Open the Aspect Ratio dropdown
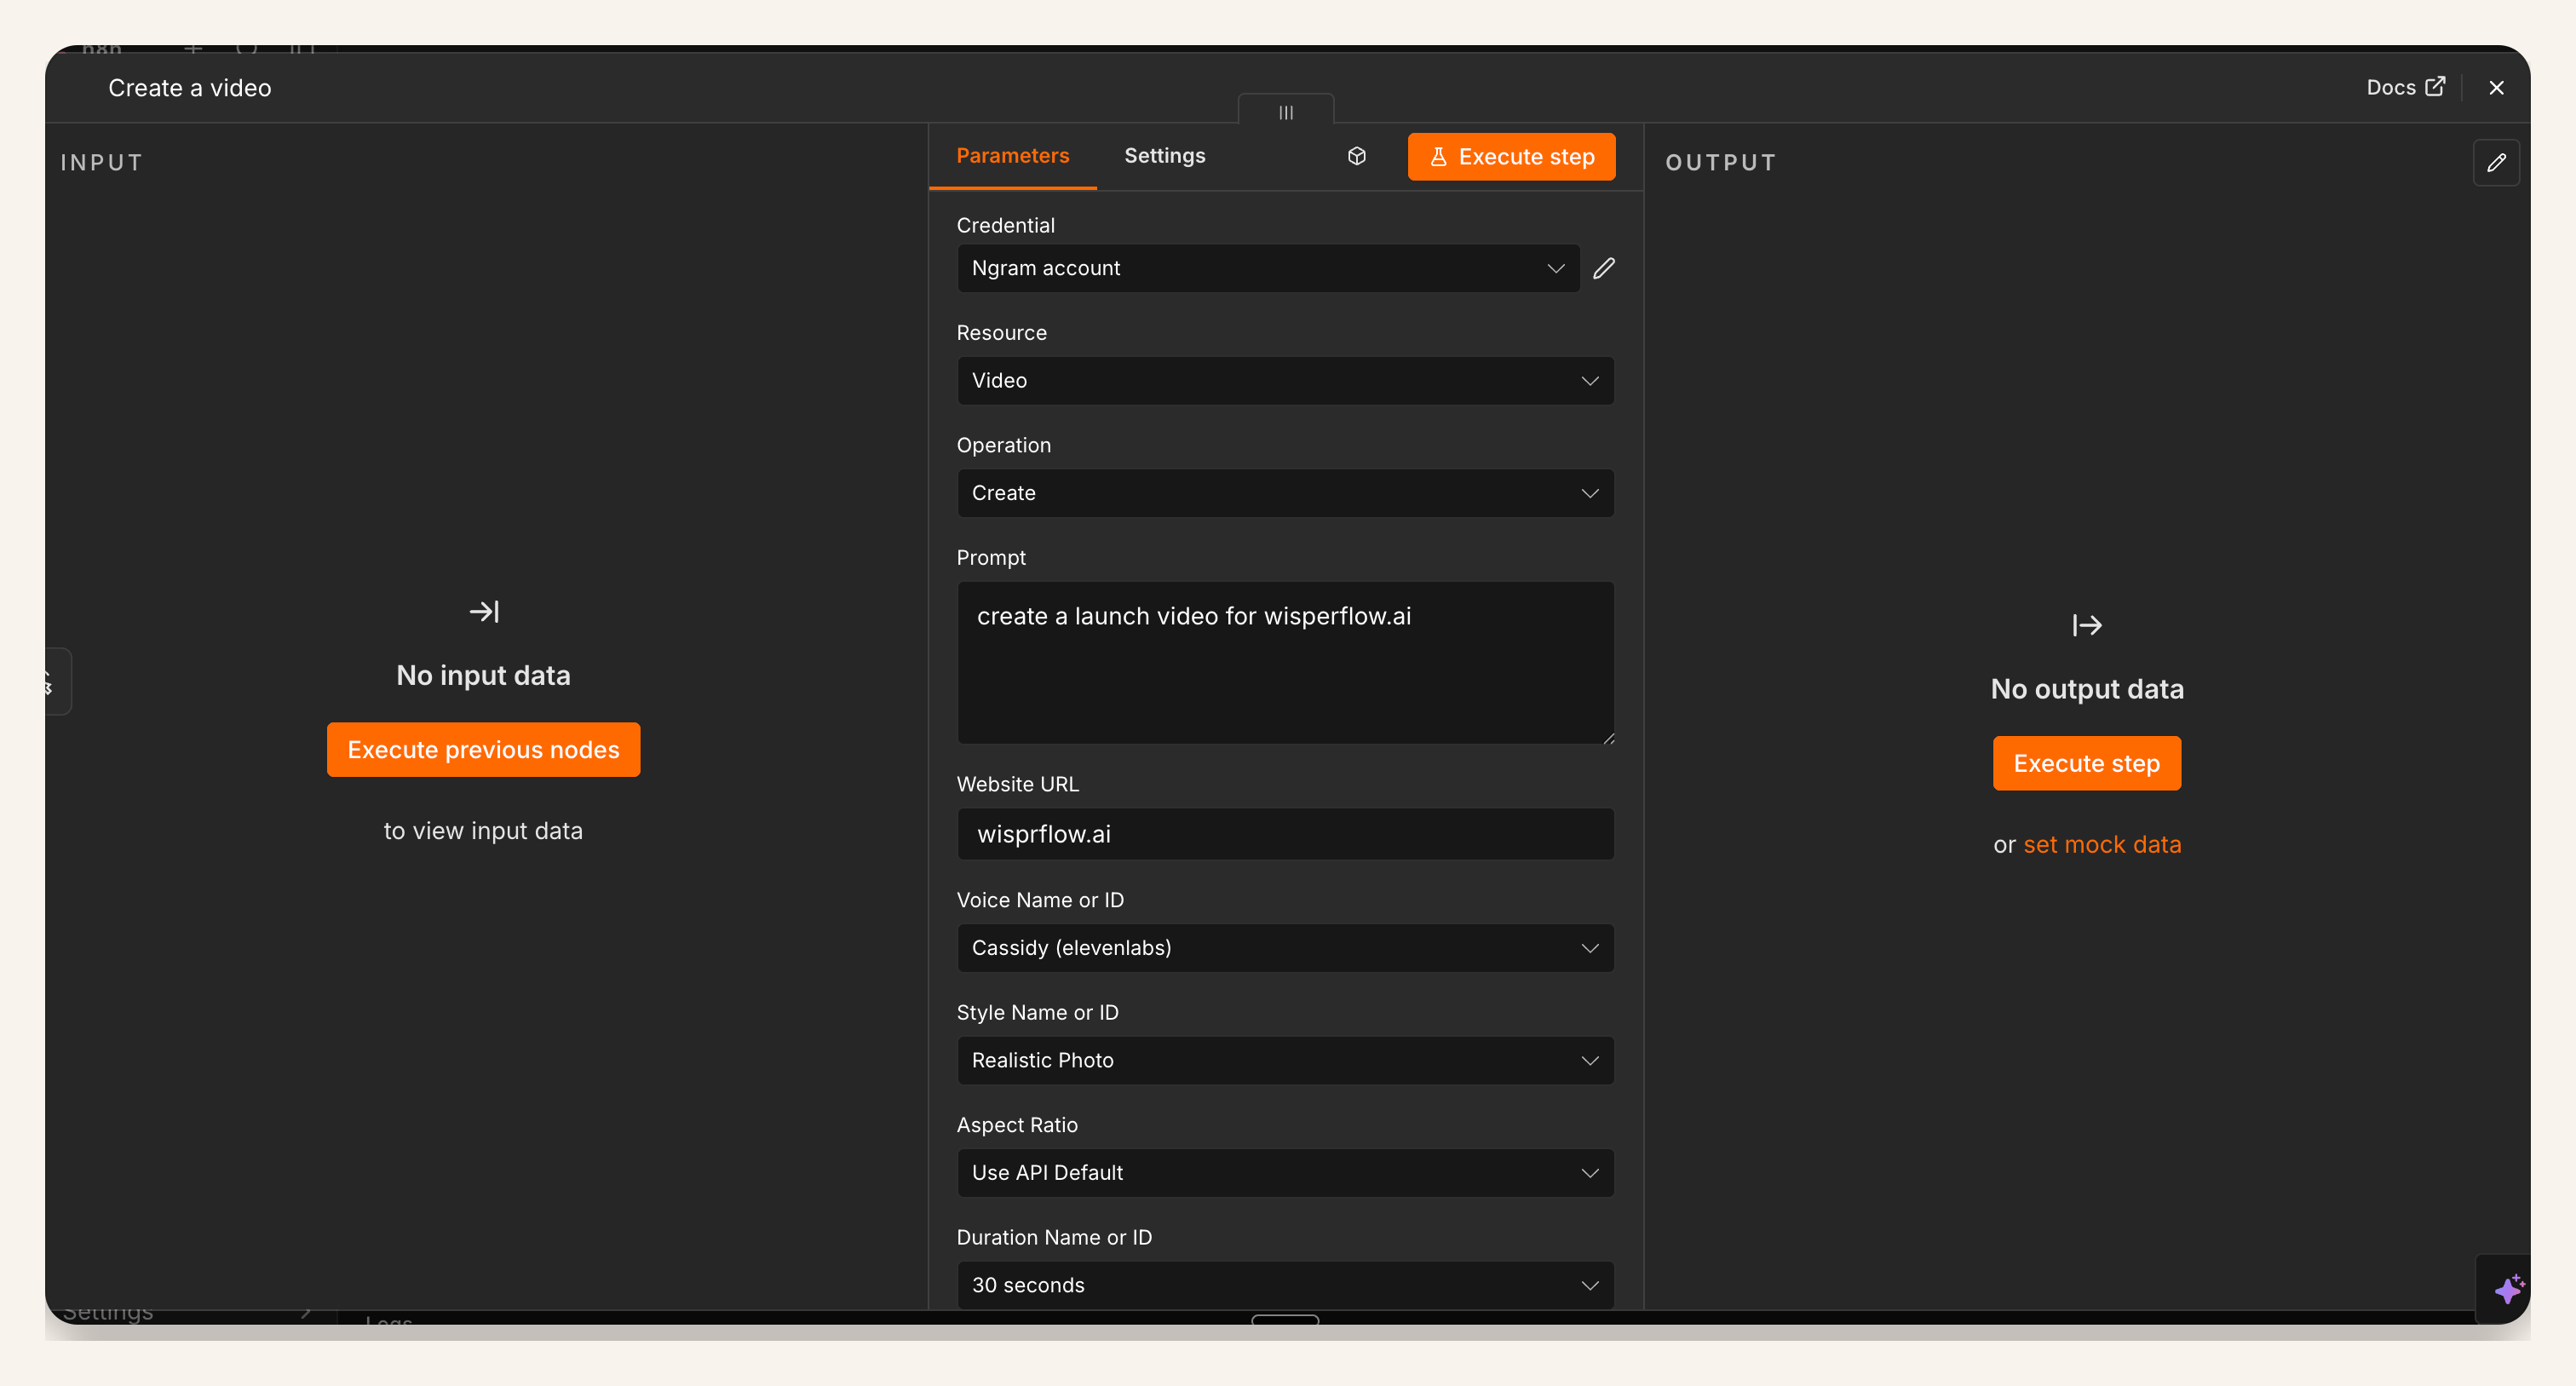 [x=1285, y=1172]
